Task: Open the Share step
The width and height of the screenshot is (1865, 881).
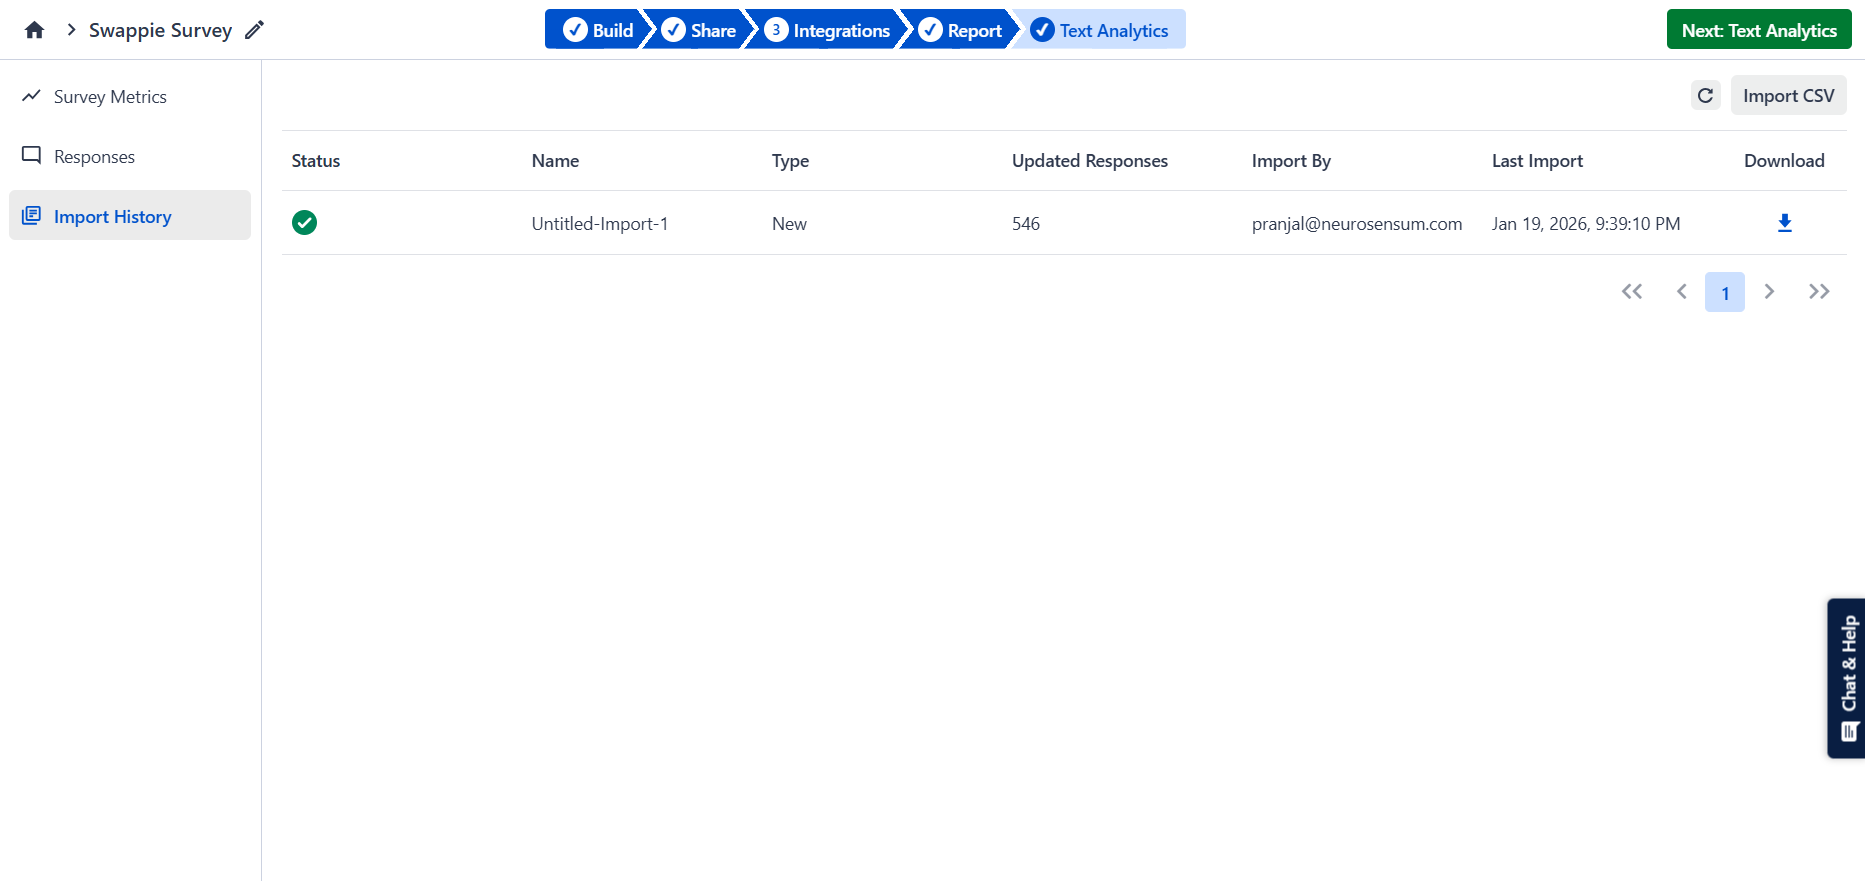Action: coord(699,30)
